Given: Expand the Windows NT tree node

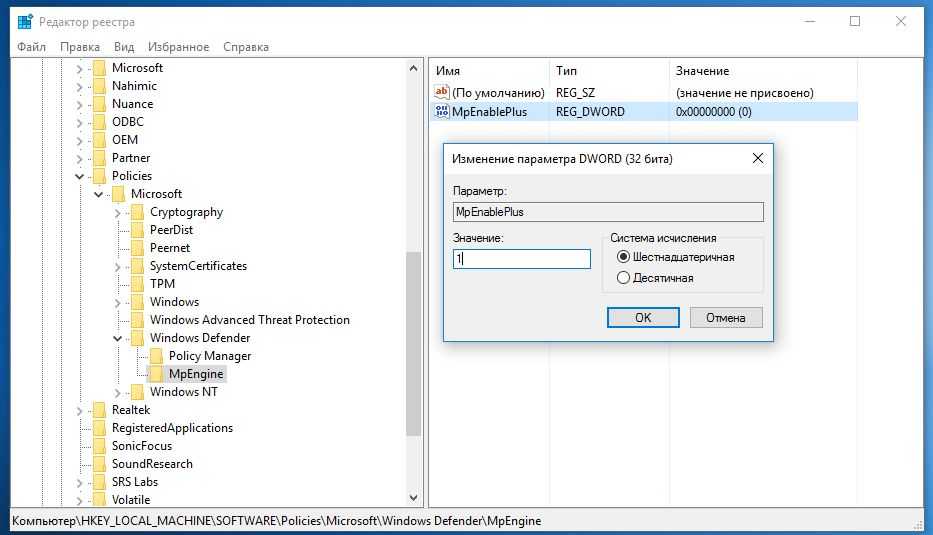Looking at the screenshot, I should (x=117, y=392).
